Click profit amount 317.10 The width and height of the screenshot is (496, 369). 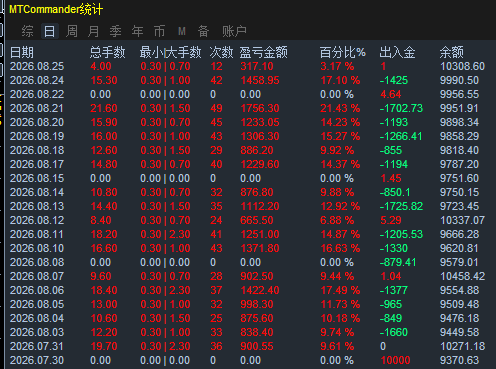[x=257, y=66]
